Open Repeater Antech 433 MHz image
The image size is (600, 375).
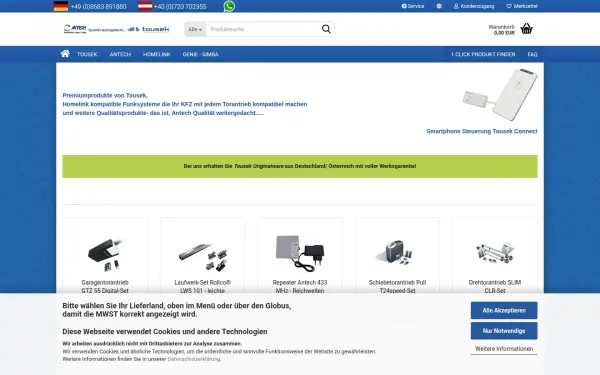[x=300, y=253]
